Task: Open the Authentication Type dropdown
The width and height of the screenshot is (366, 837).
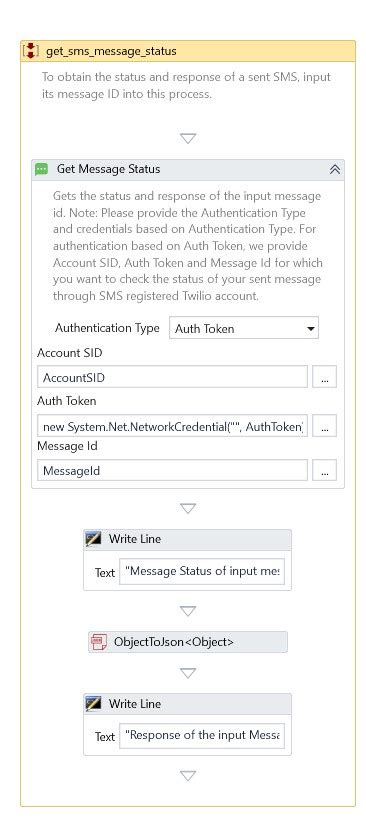Action: [x=244, y=328]
